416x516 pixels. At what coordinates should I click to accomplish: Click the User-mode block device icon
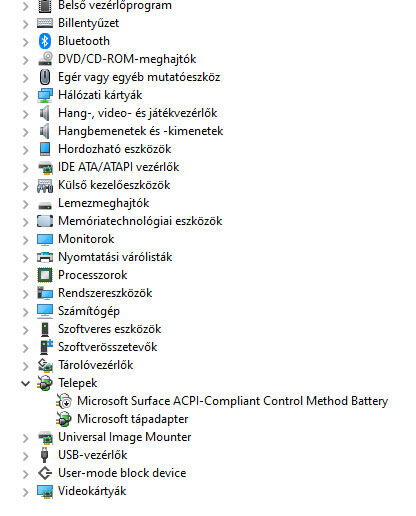point(45,473)
